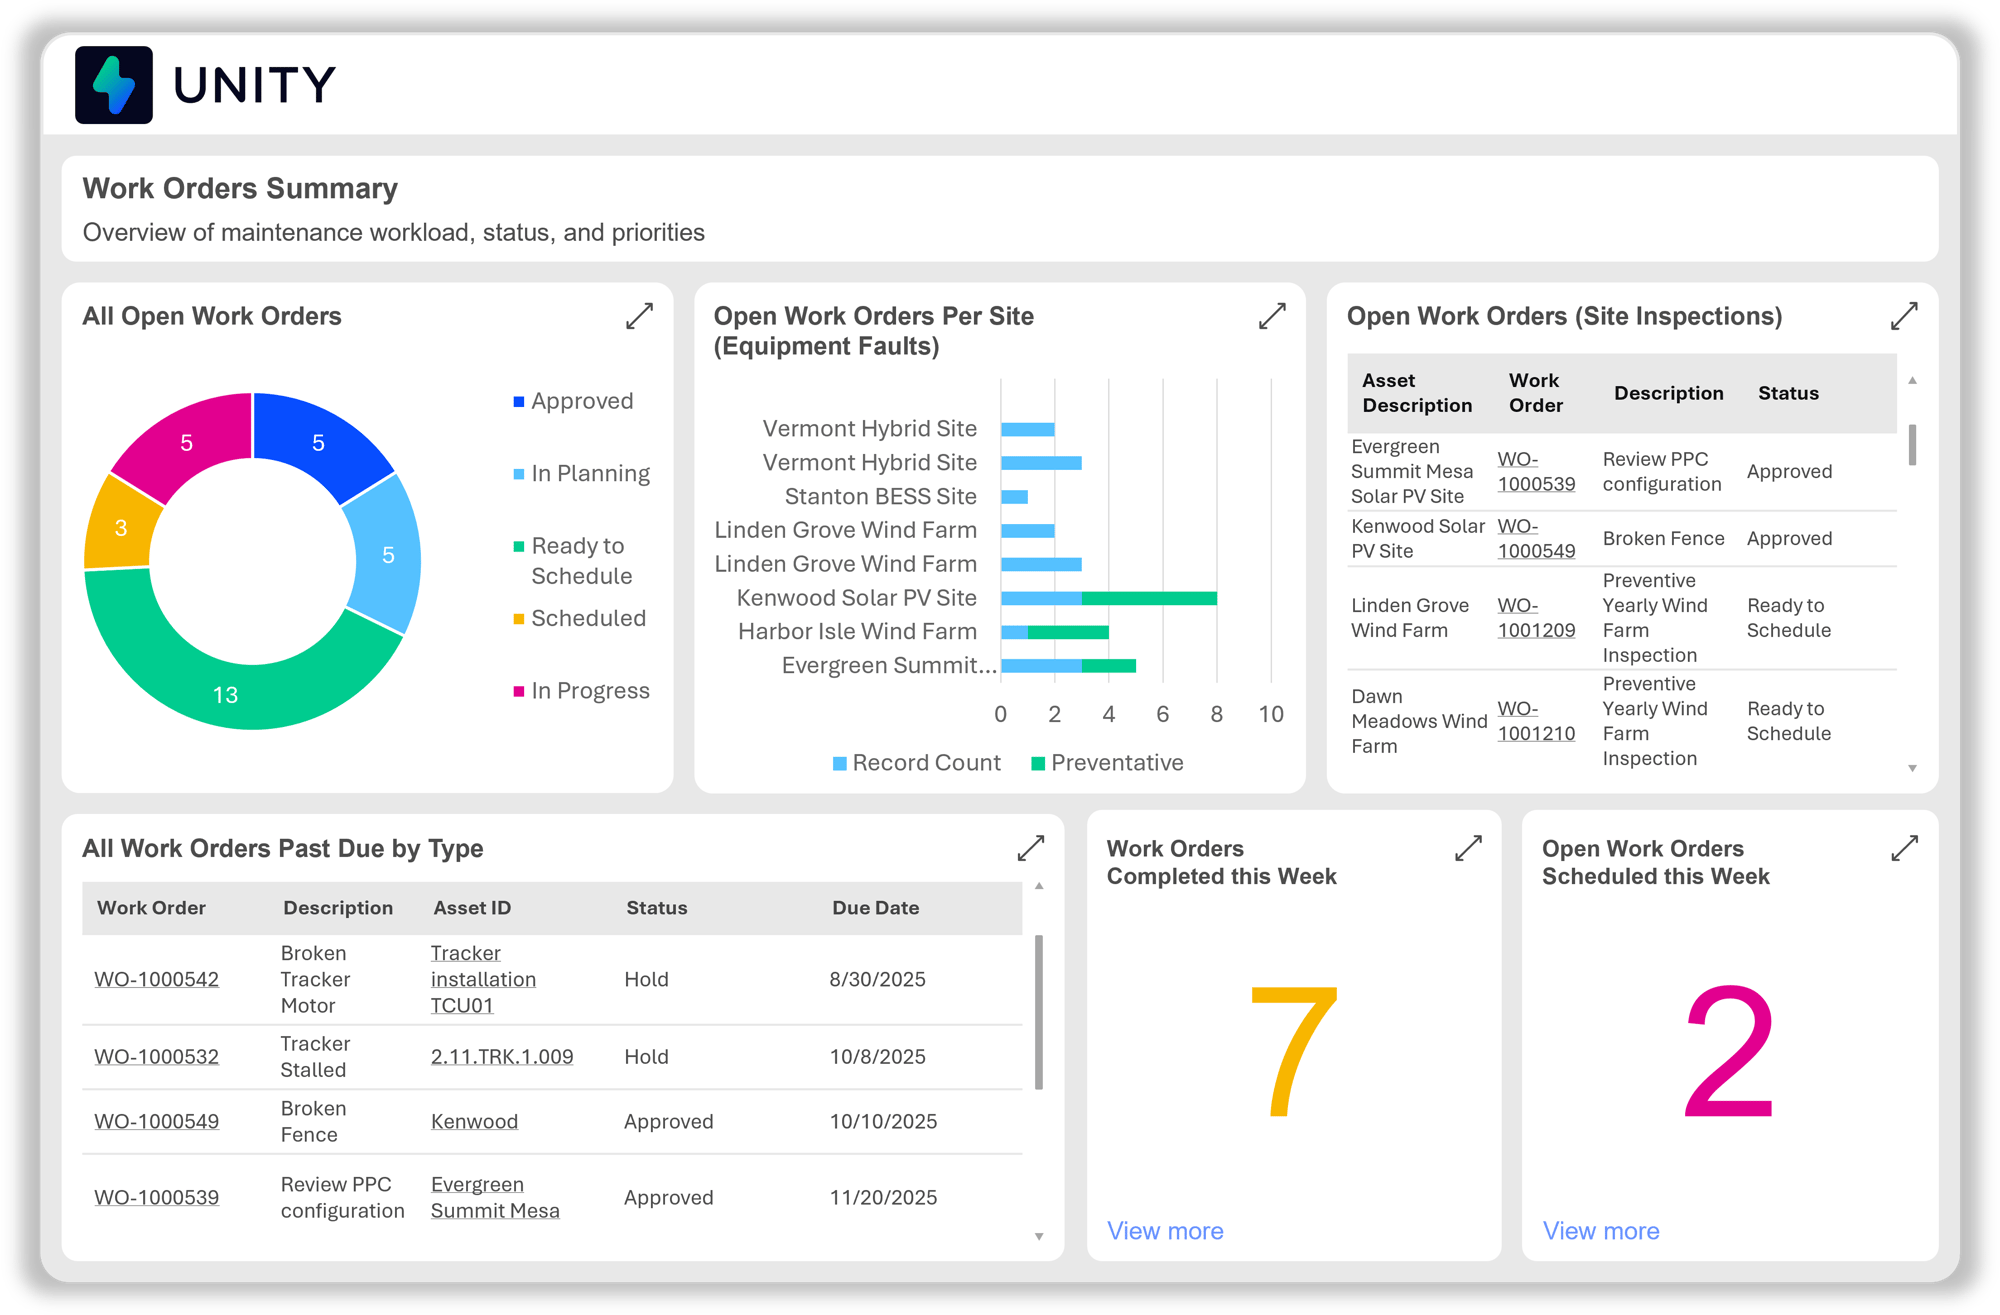The height and width of the screenshot is (1315, 2000).
Task: Click the Unity lightning bolt logo
Action: point(114,85)
